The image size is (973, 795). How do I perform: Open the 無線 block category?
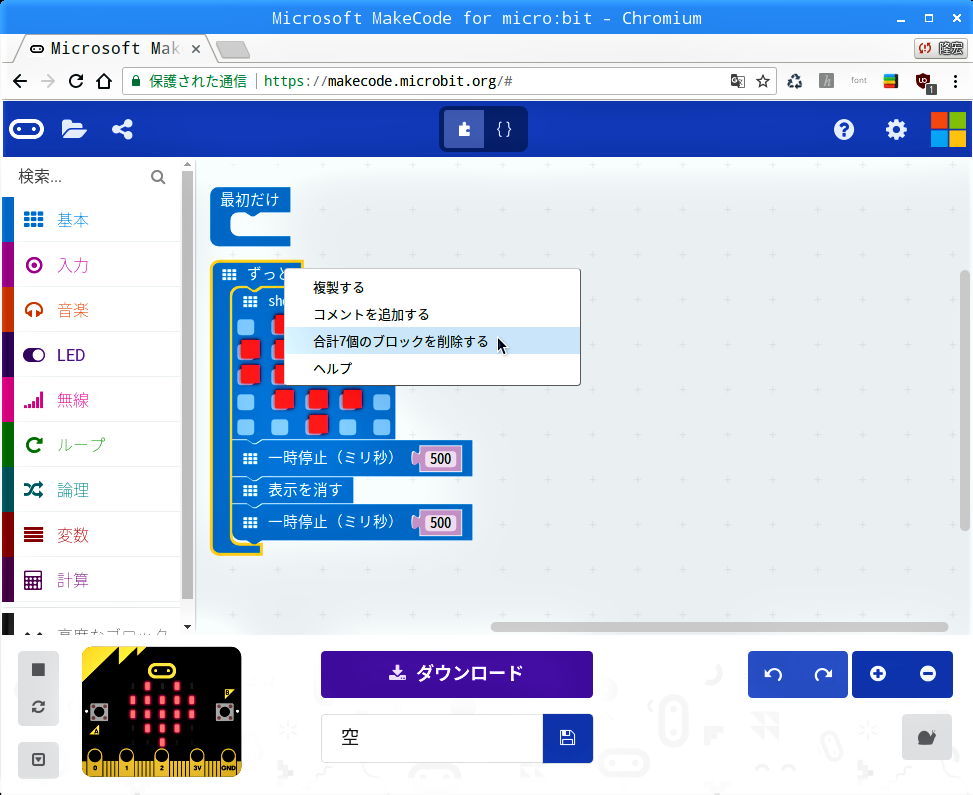[92, 400]
